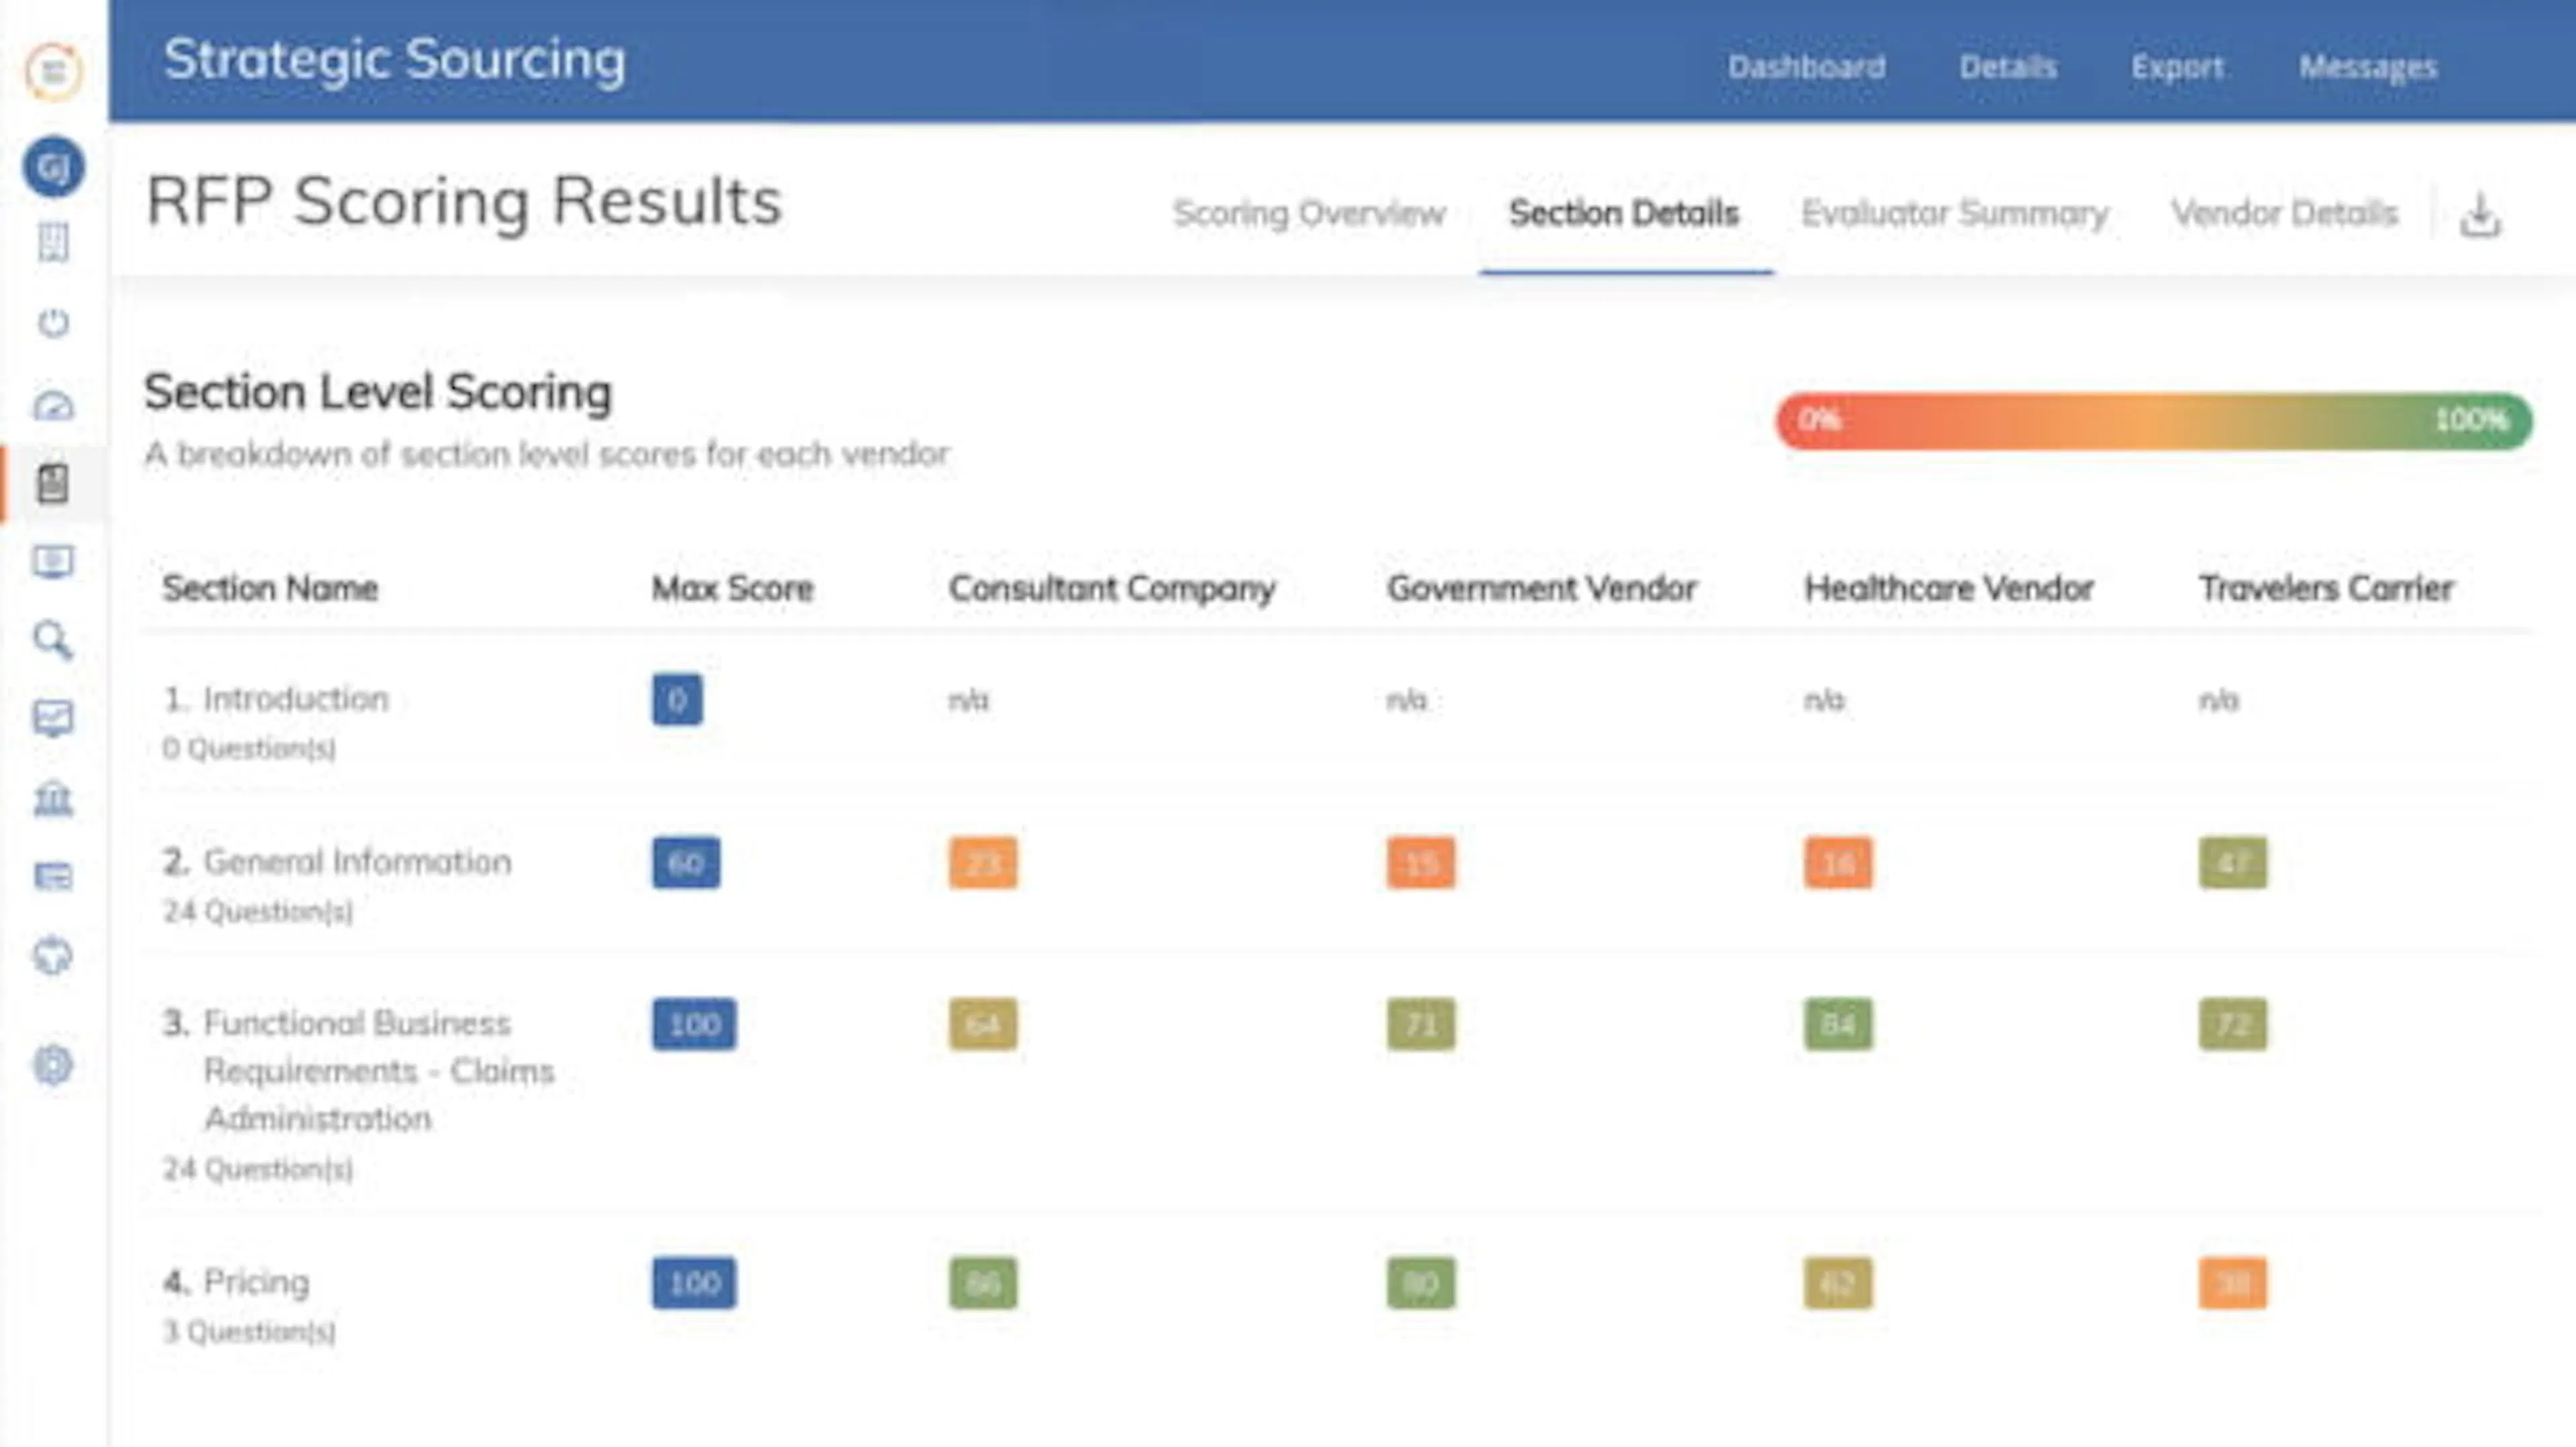Click the General Information section name
This screenshot has width=2576, height=1447.
(x=357, y=862)
